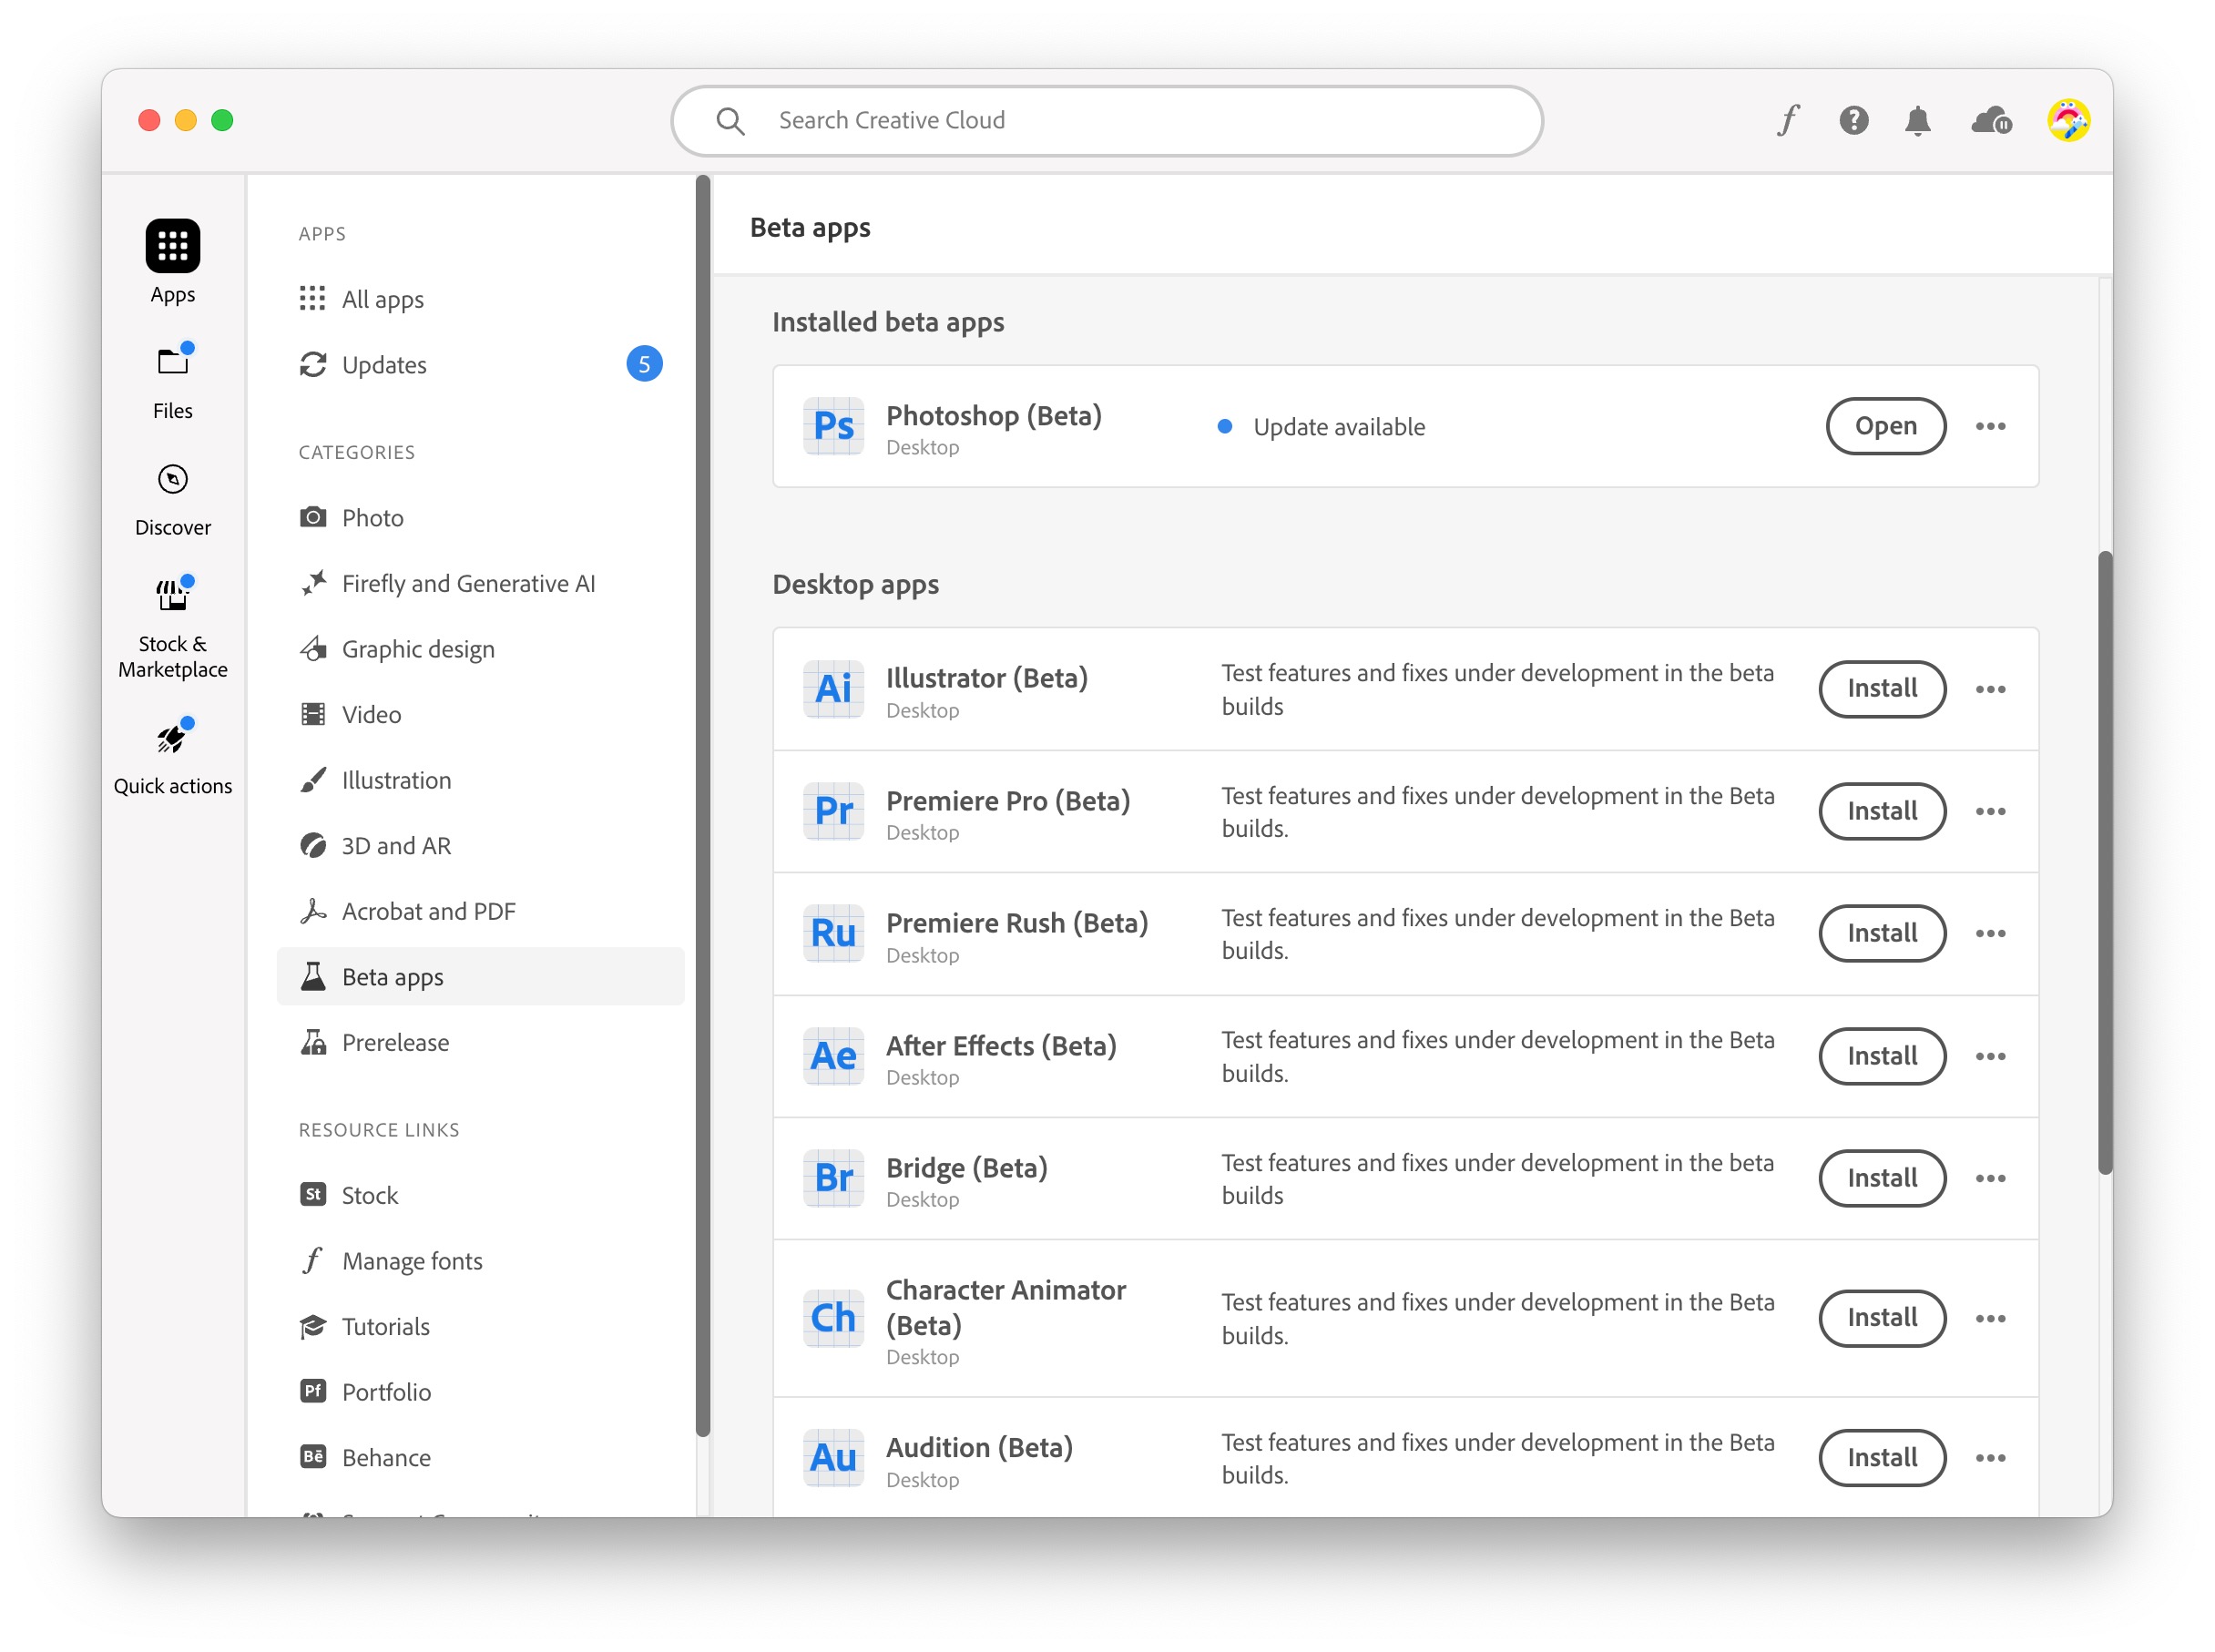Open the Apps section in left rail
This screenshot has height=1652, width=2215.
click(172, 262)
